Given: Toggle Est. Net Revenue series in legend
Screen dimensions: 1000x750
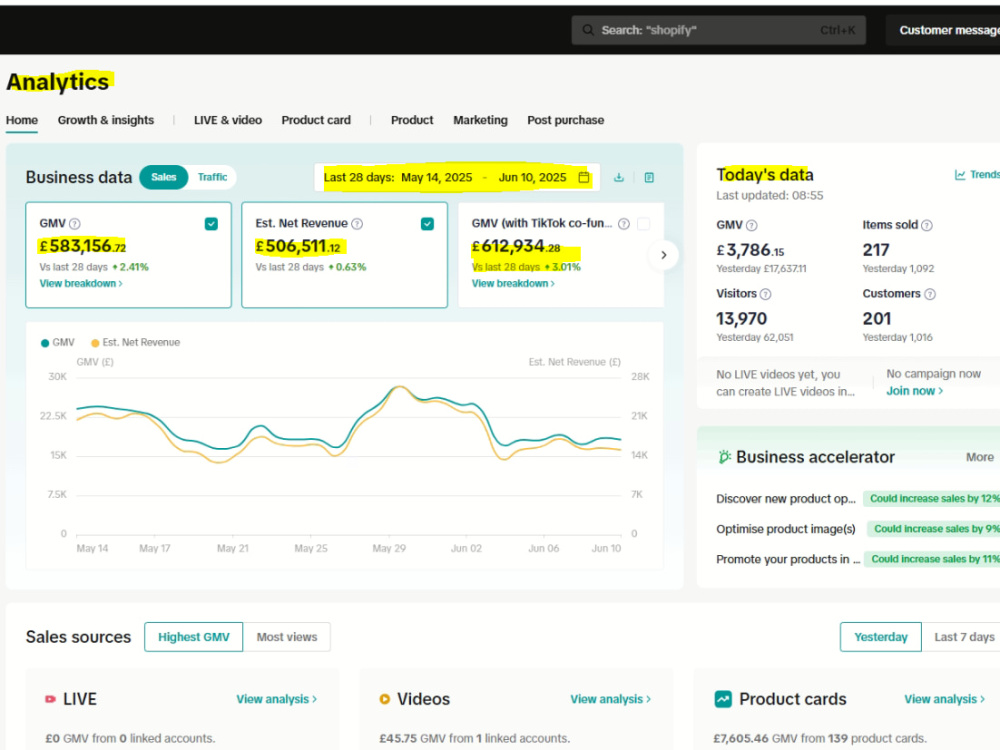Looking at the screenshot, I should click(x=135, y=342).
